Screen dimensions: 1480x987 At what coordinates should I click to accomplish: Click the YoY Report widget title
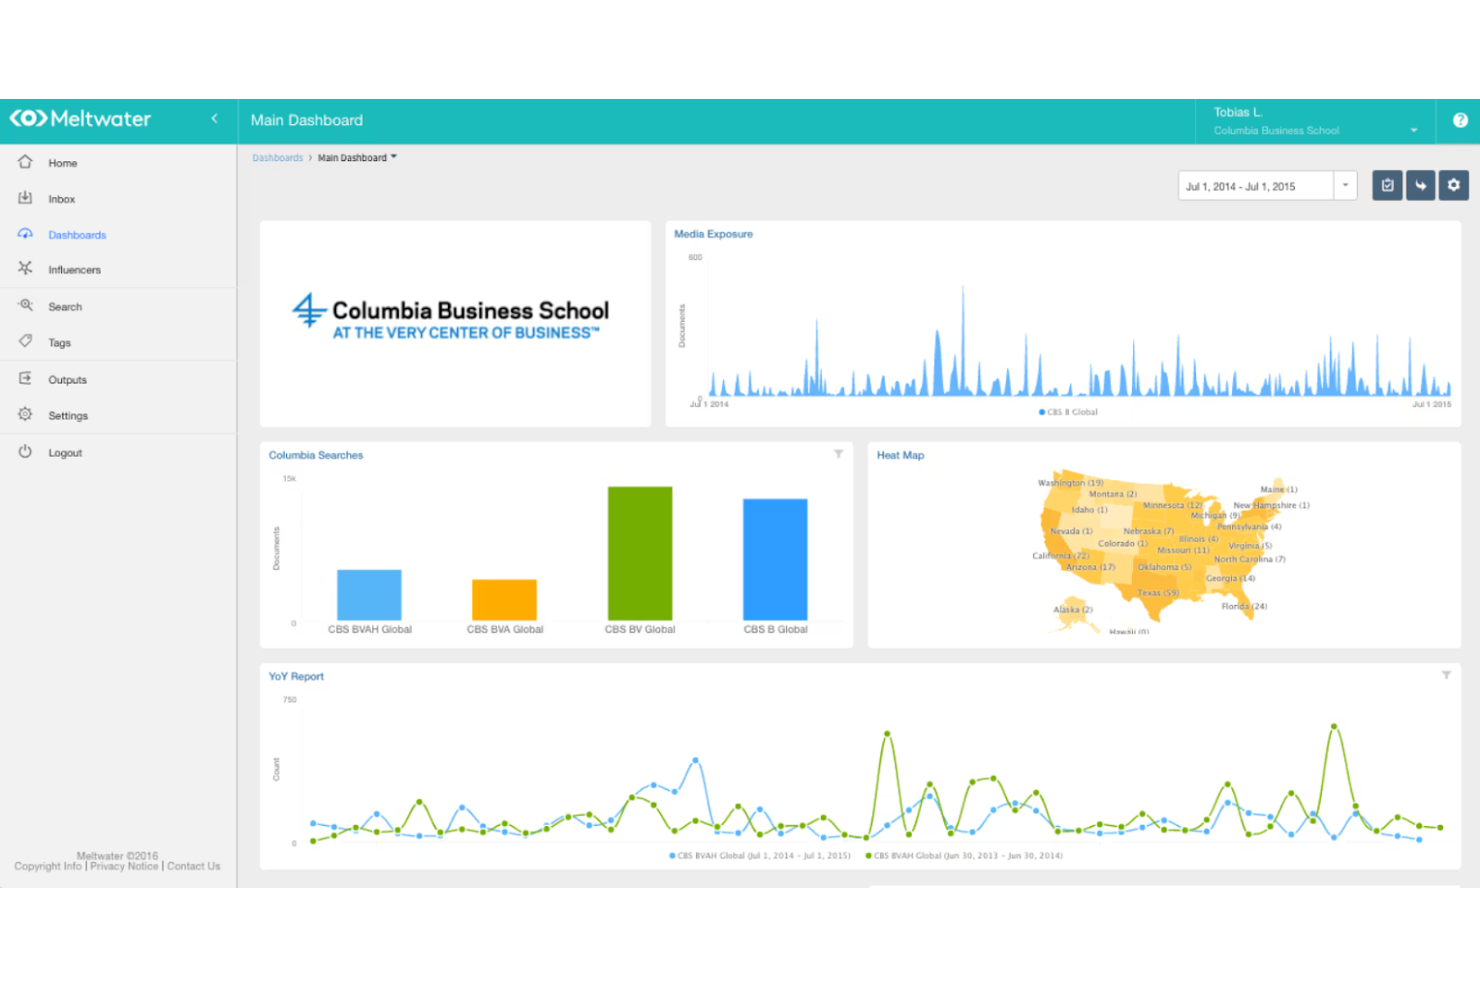click(x=296, y=676)
